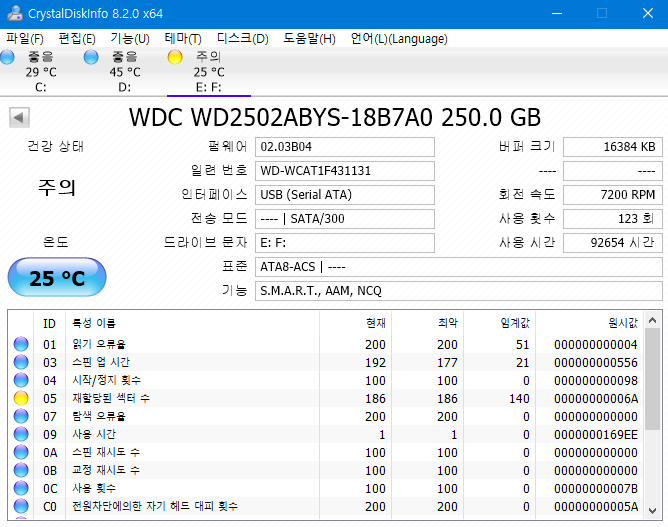Viewport: 668px width, 527px height.
Task: Click the blue status orb for D: drive
Action: tap(91, 57)
